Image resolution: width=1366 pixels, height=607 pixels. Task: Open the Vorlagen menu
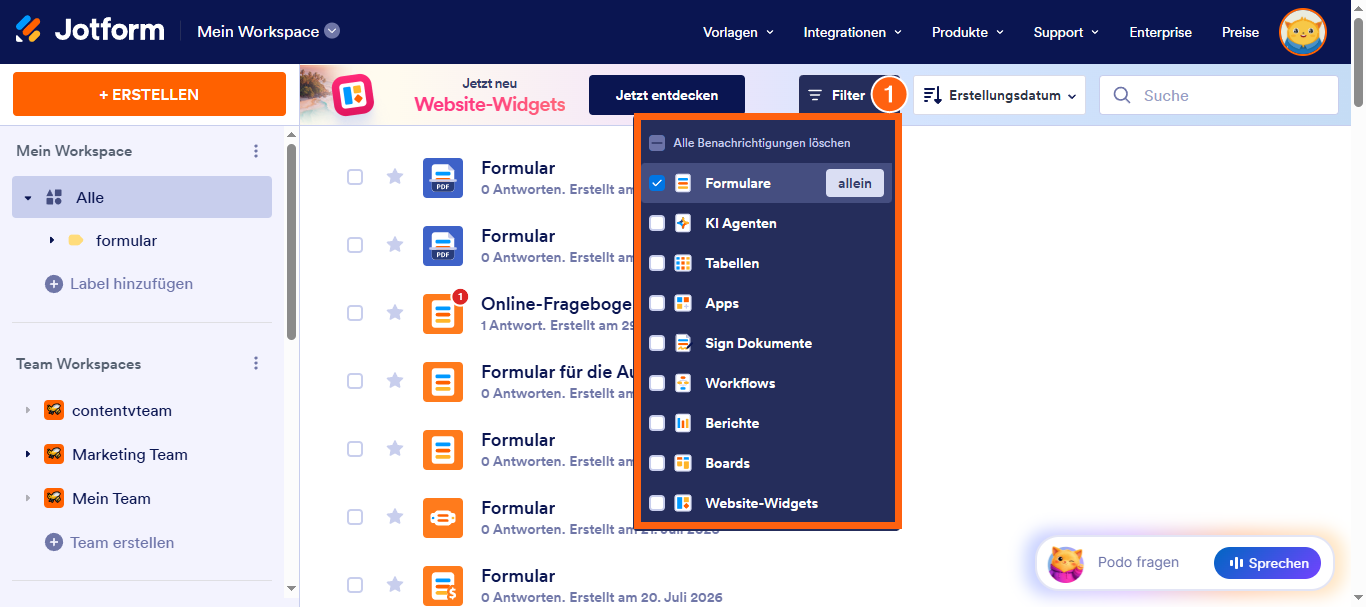coord(739,32)
